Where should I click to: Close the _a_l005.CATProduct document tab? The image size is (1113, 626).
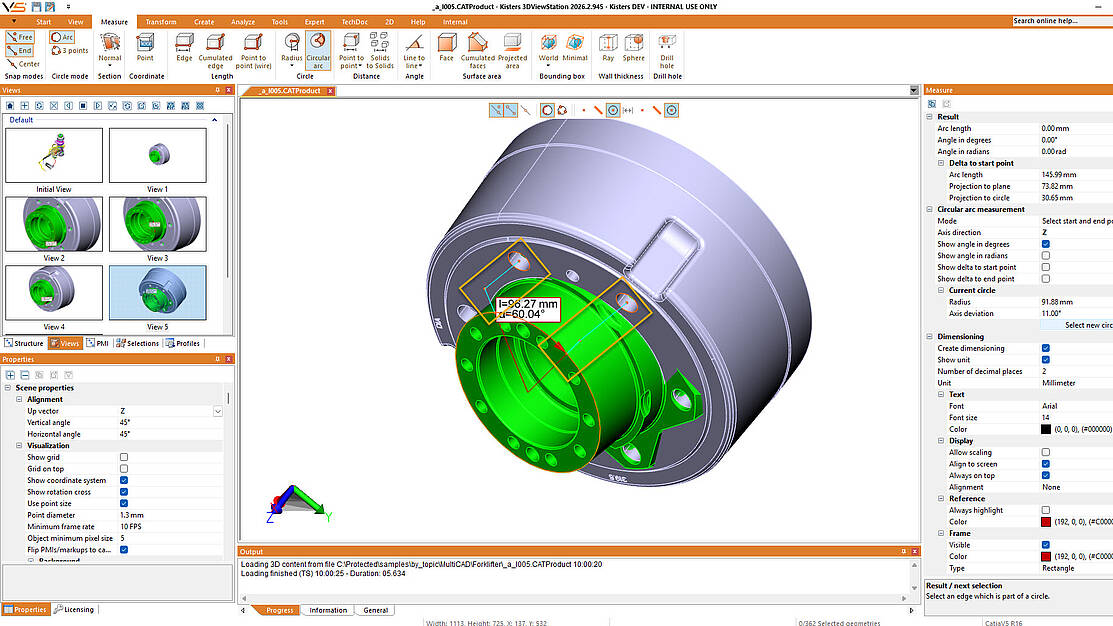[330, 91]
